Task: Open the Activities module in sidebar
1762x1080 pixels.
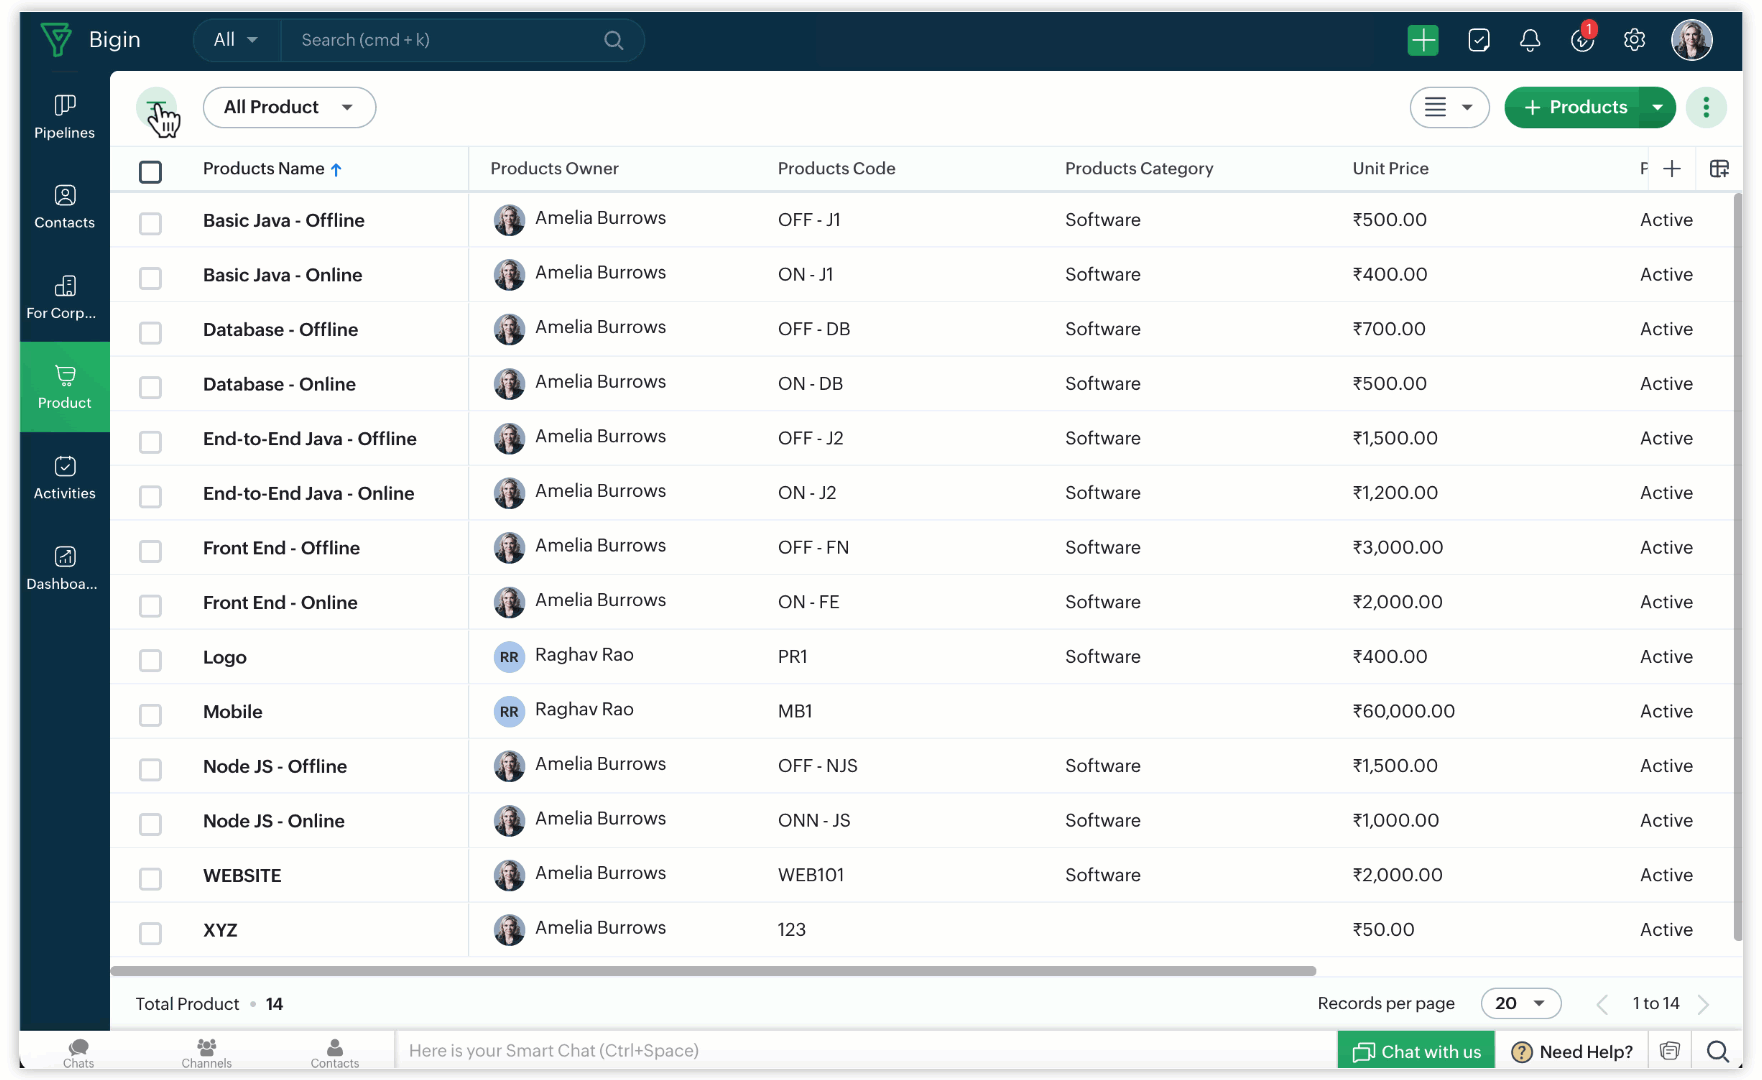Action: pyautogui.click(x=65, y=477)
